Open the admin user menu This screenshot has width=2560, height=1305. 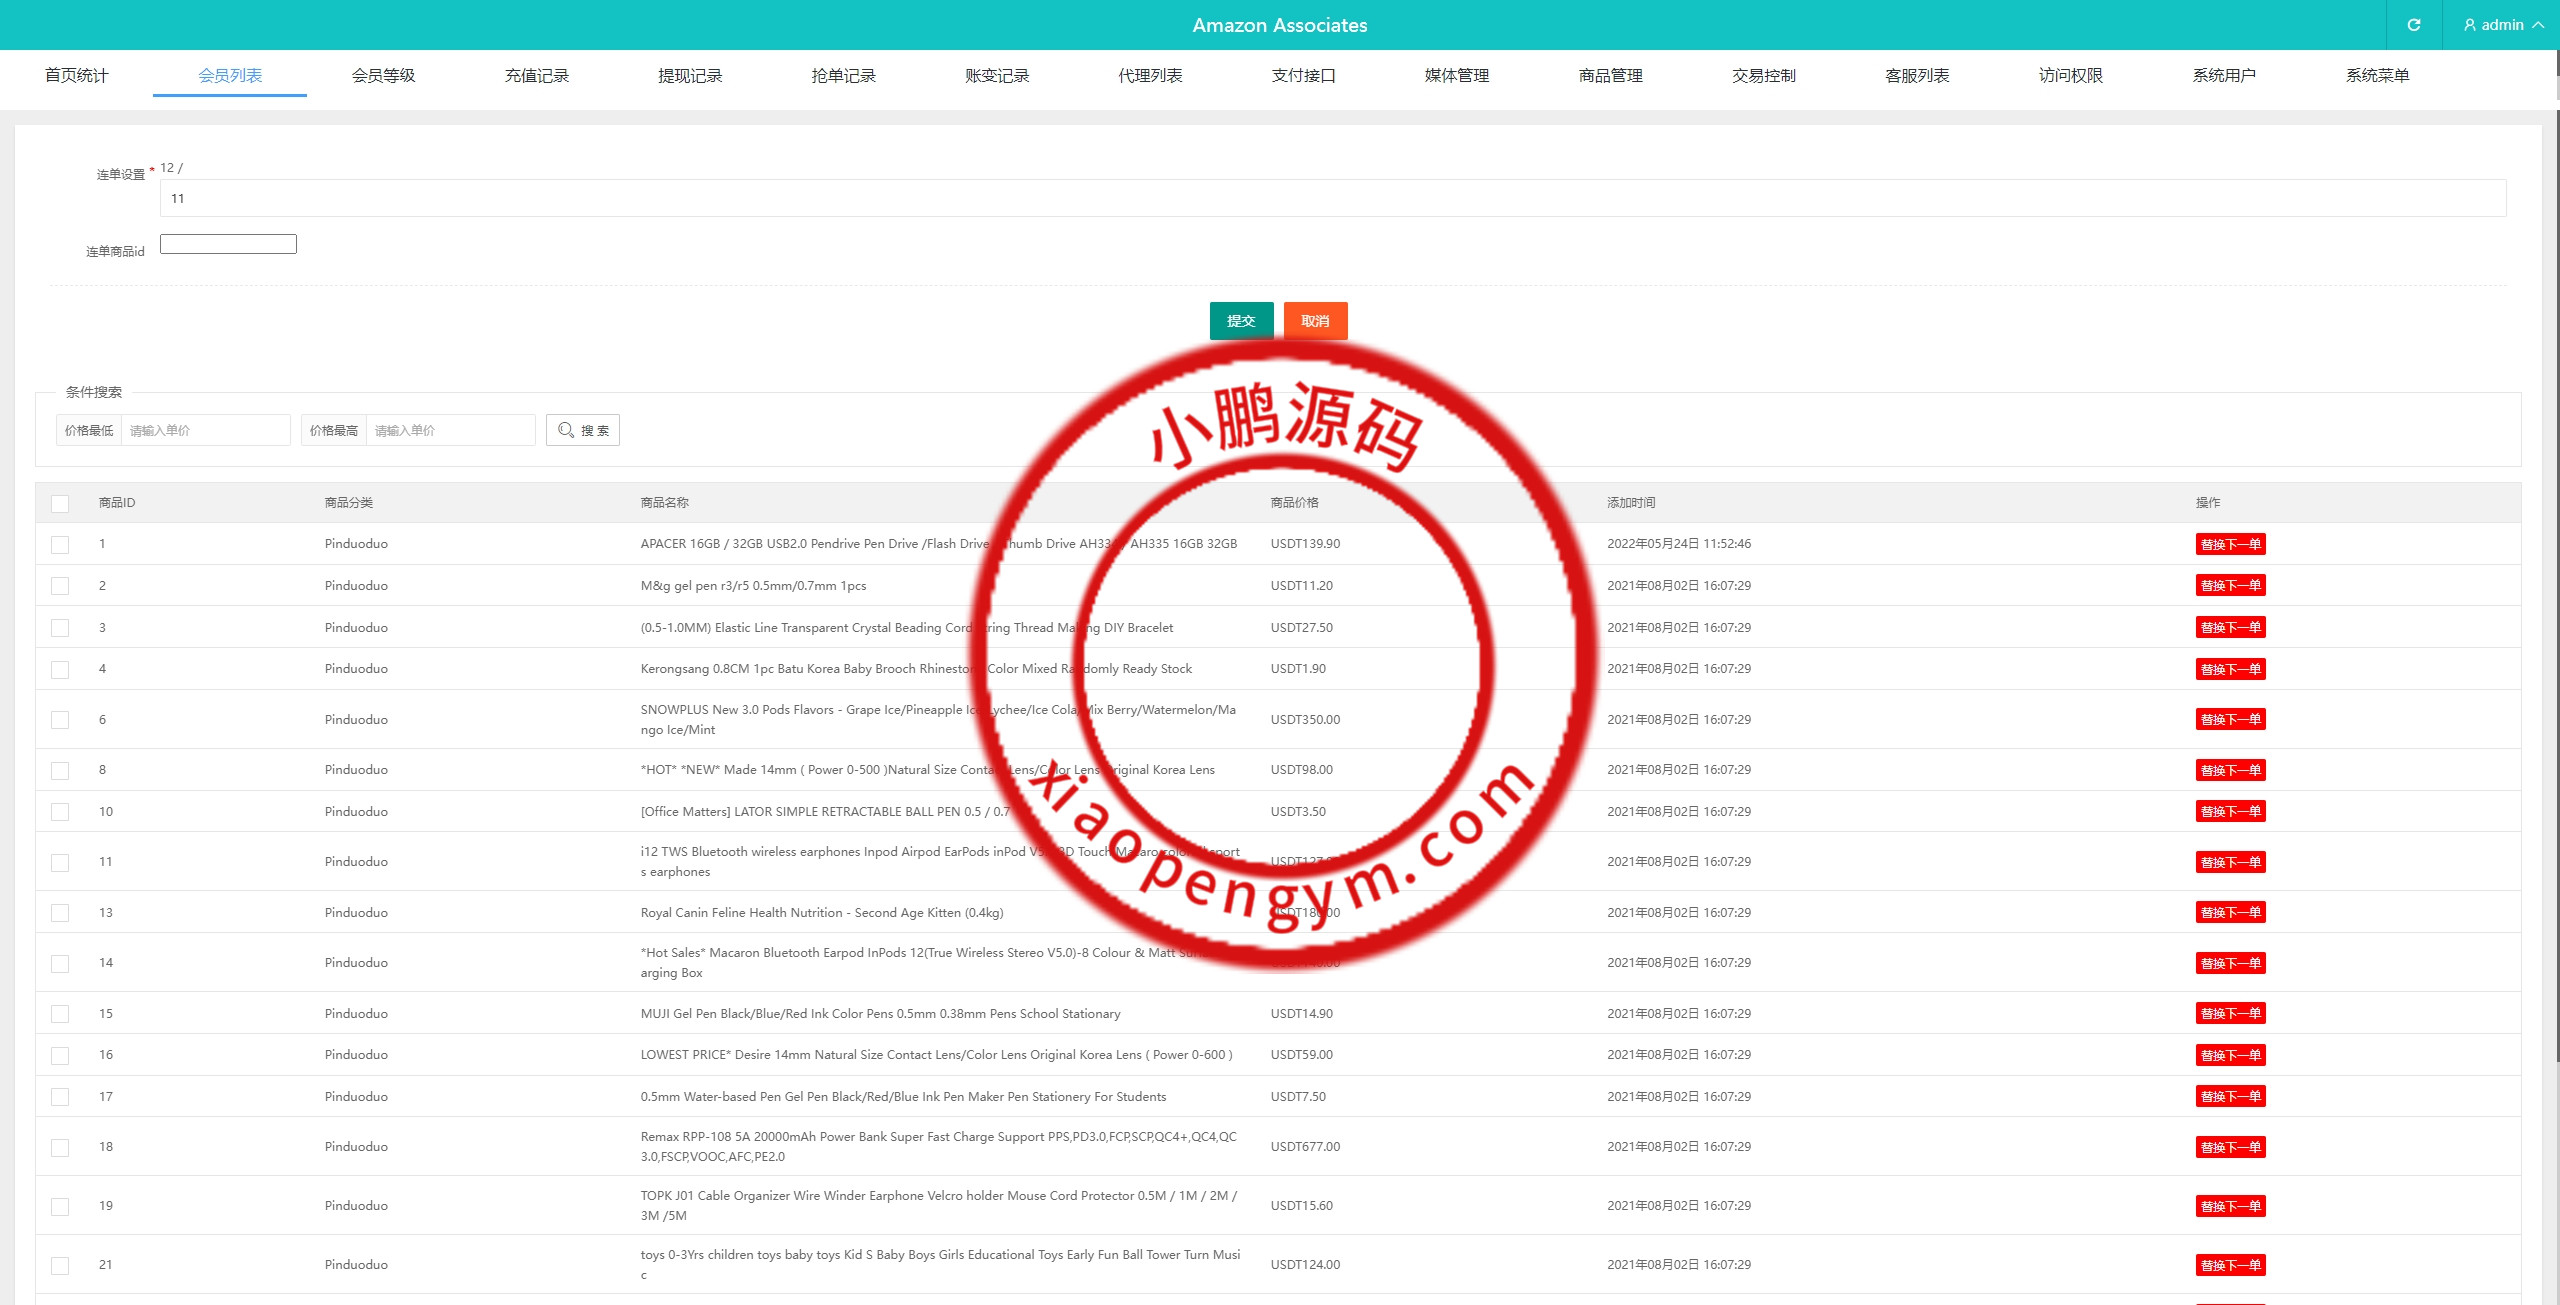coord(2503,25)
